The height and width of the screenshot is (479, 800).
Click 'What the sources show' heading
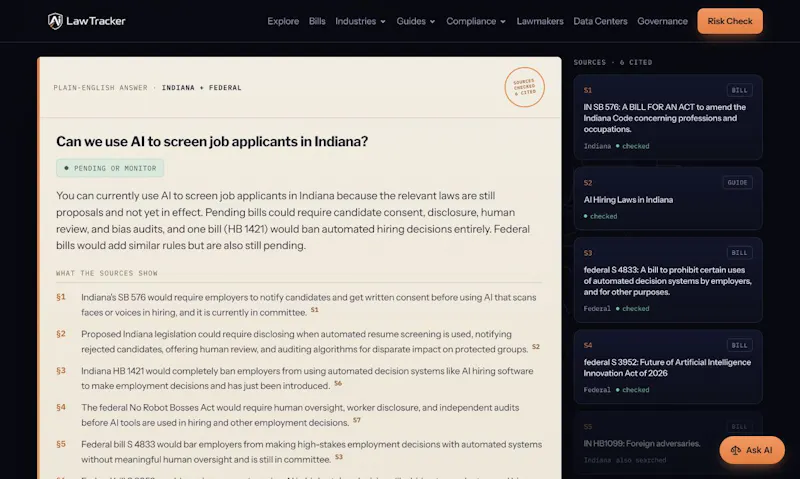click(107, 273)
